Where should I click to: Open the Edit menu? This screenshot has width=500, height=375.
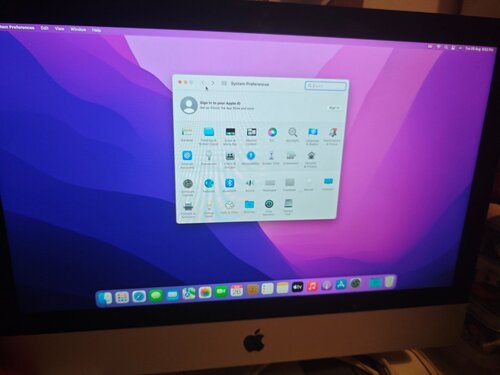44,28
